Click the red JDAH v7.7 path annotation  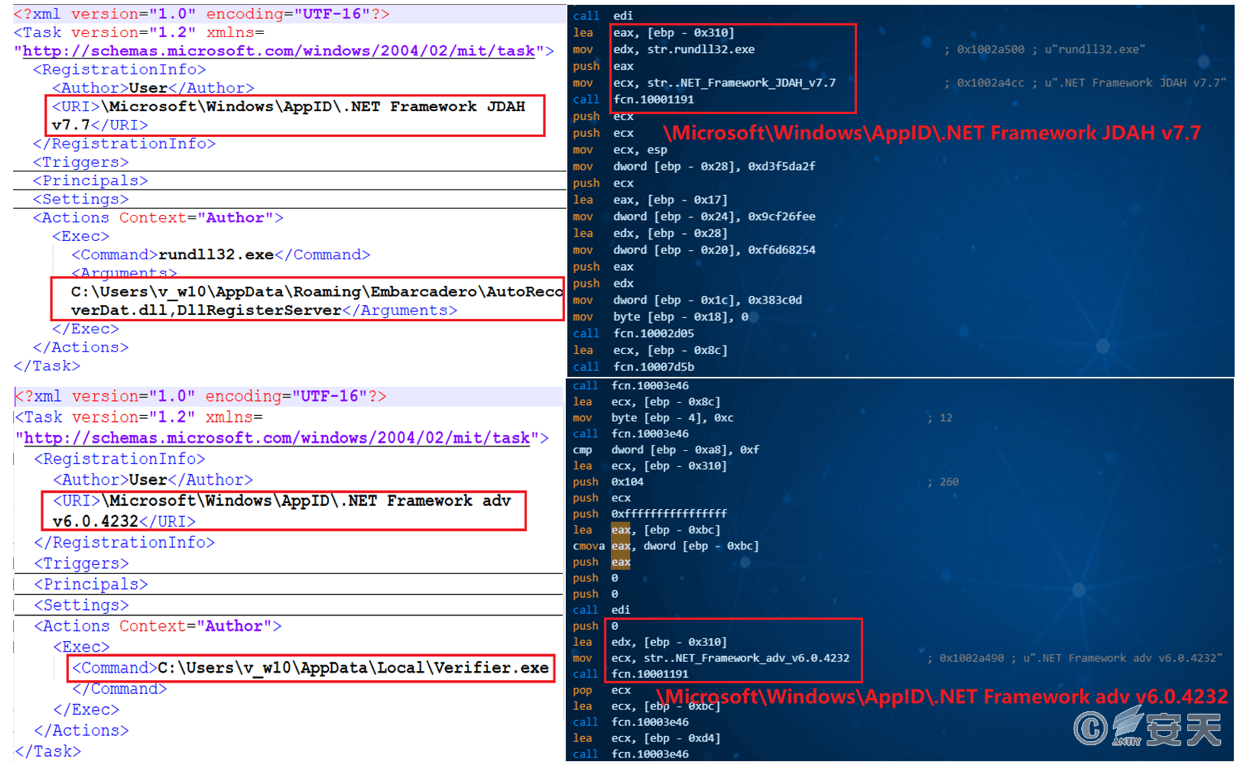931,133
